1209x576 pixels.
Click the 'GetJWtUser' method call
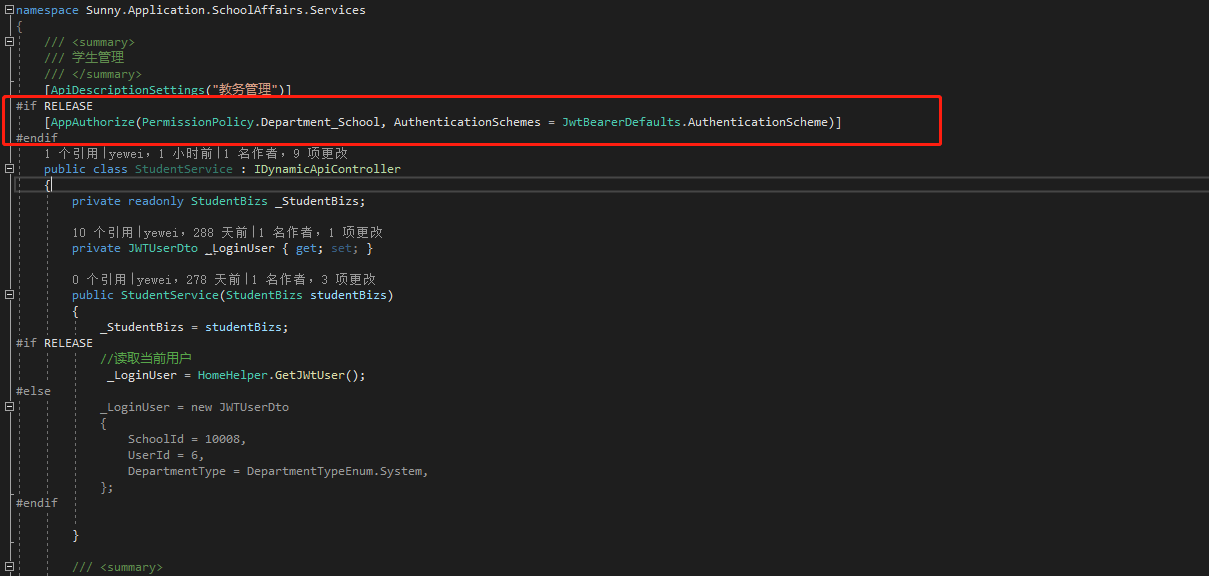[310, 375]
